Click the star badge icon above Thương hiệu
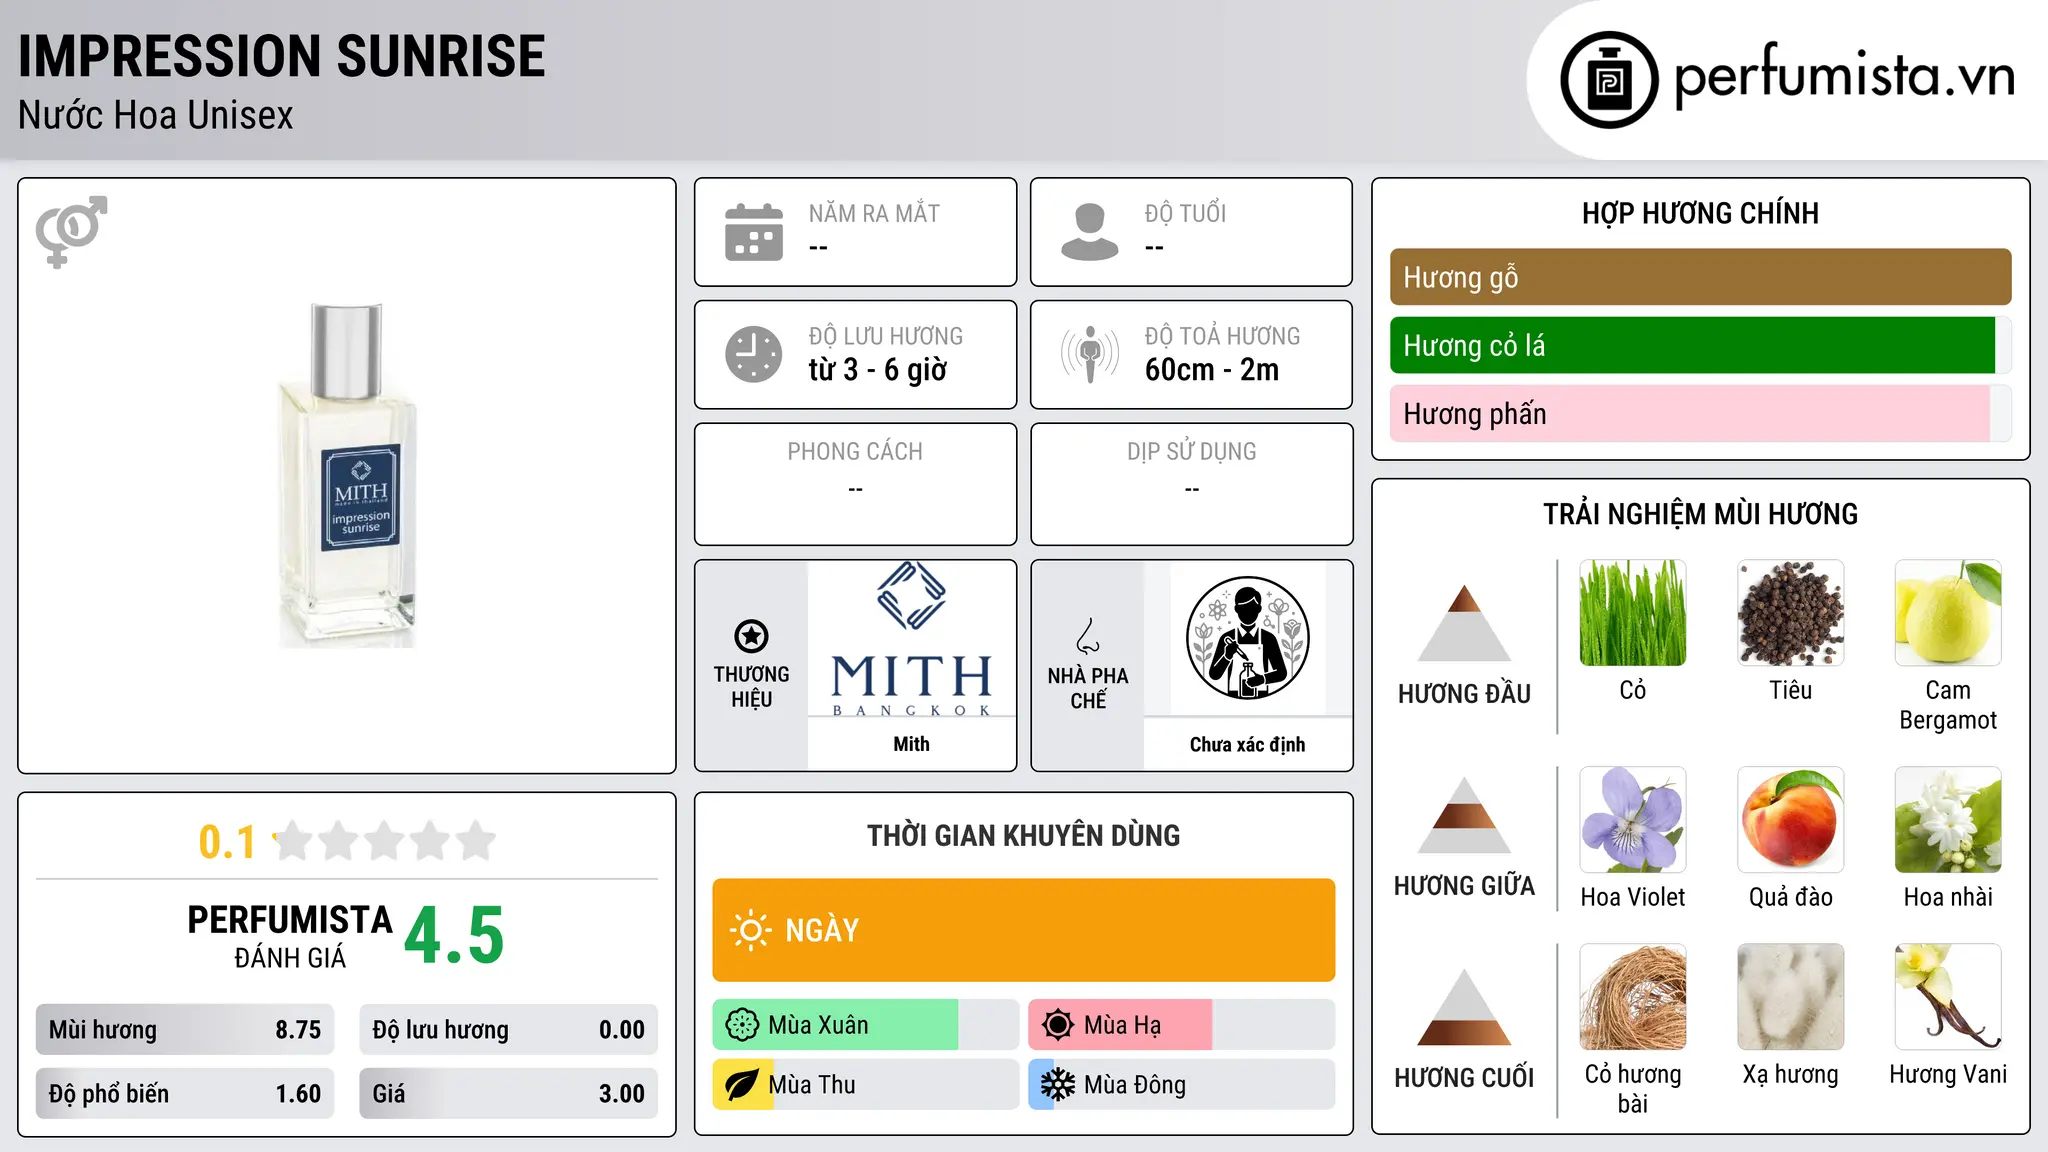The image size is (2048, 1152). pyautogui.click(x=752, y=636)
